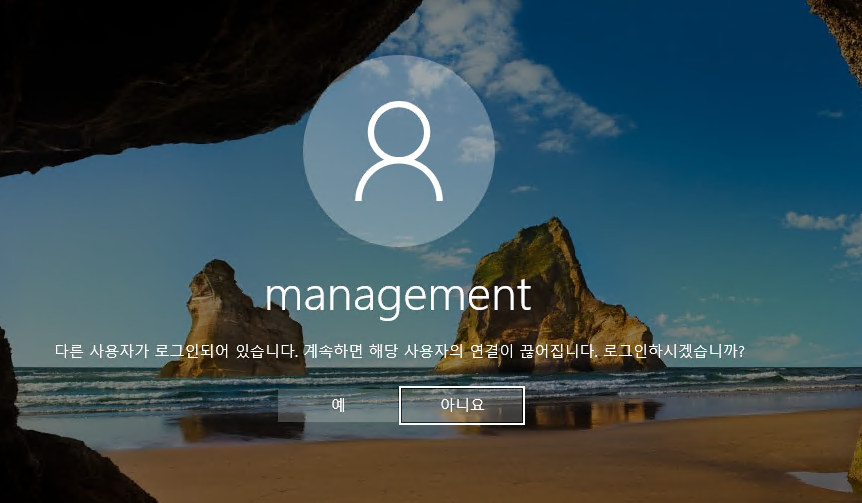Click the management account name

click(x=399, y=297)
